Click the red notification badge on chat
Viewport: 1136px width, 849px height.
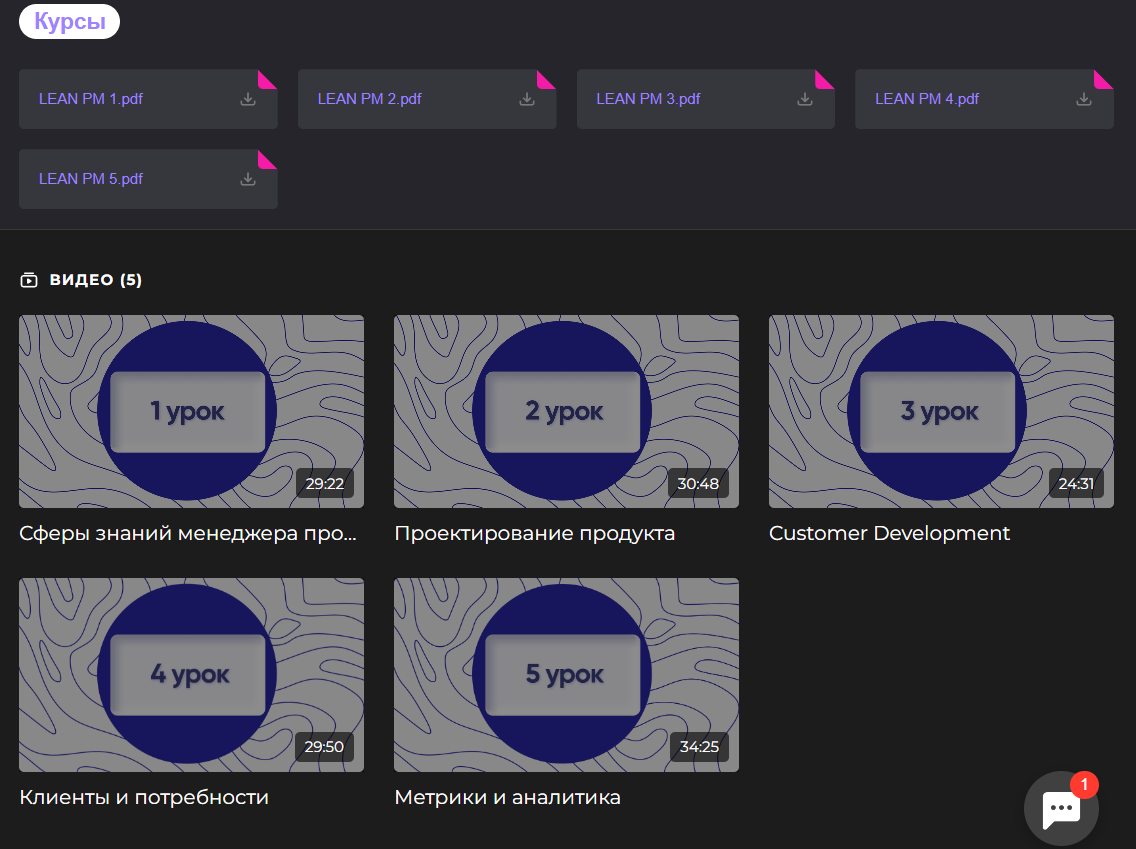pos(1084,784)
